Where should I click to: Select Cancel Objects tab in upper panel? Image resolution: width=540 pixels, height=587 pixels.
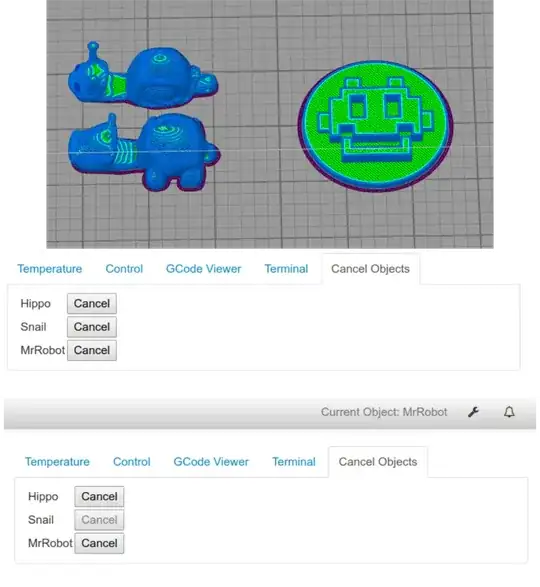coord(370,269)
